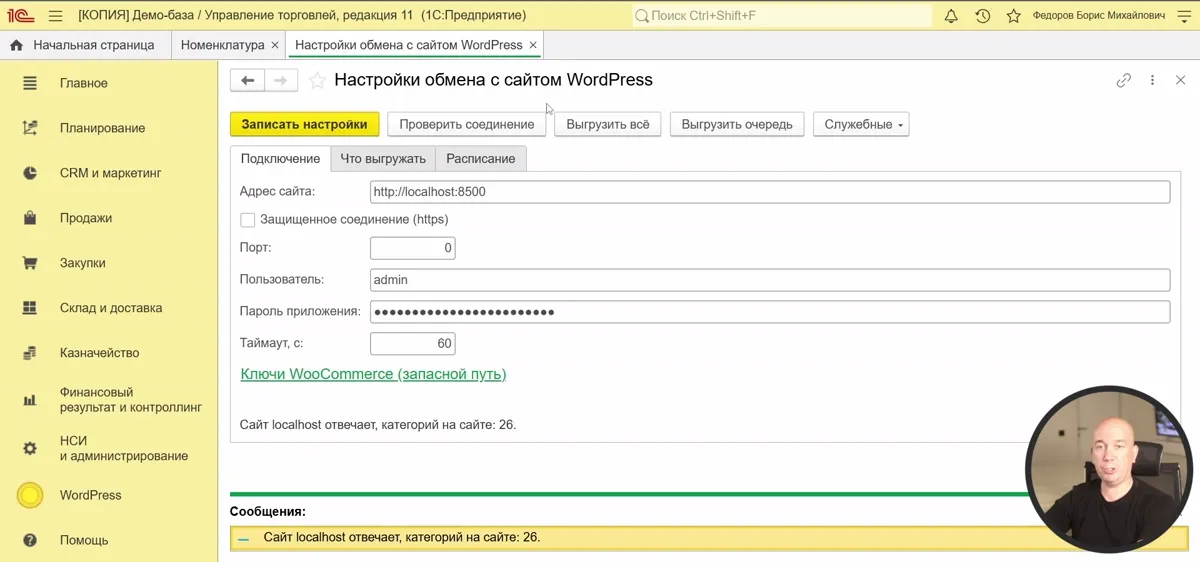Click the Склад и доставка icon
The height and width of the screenshot is (562, 1200).
[x=30, y=308]
